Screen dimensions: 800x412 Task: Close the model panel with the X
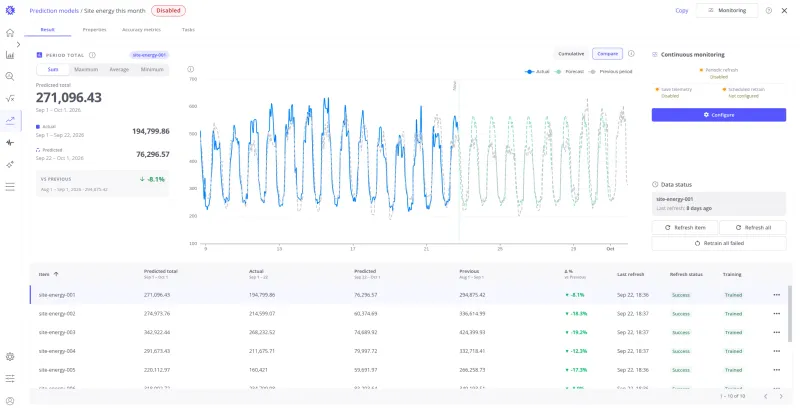coord(784,11)
